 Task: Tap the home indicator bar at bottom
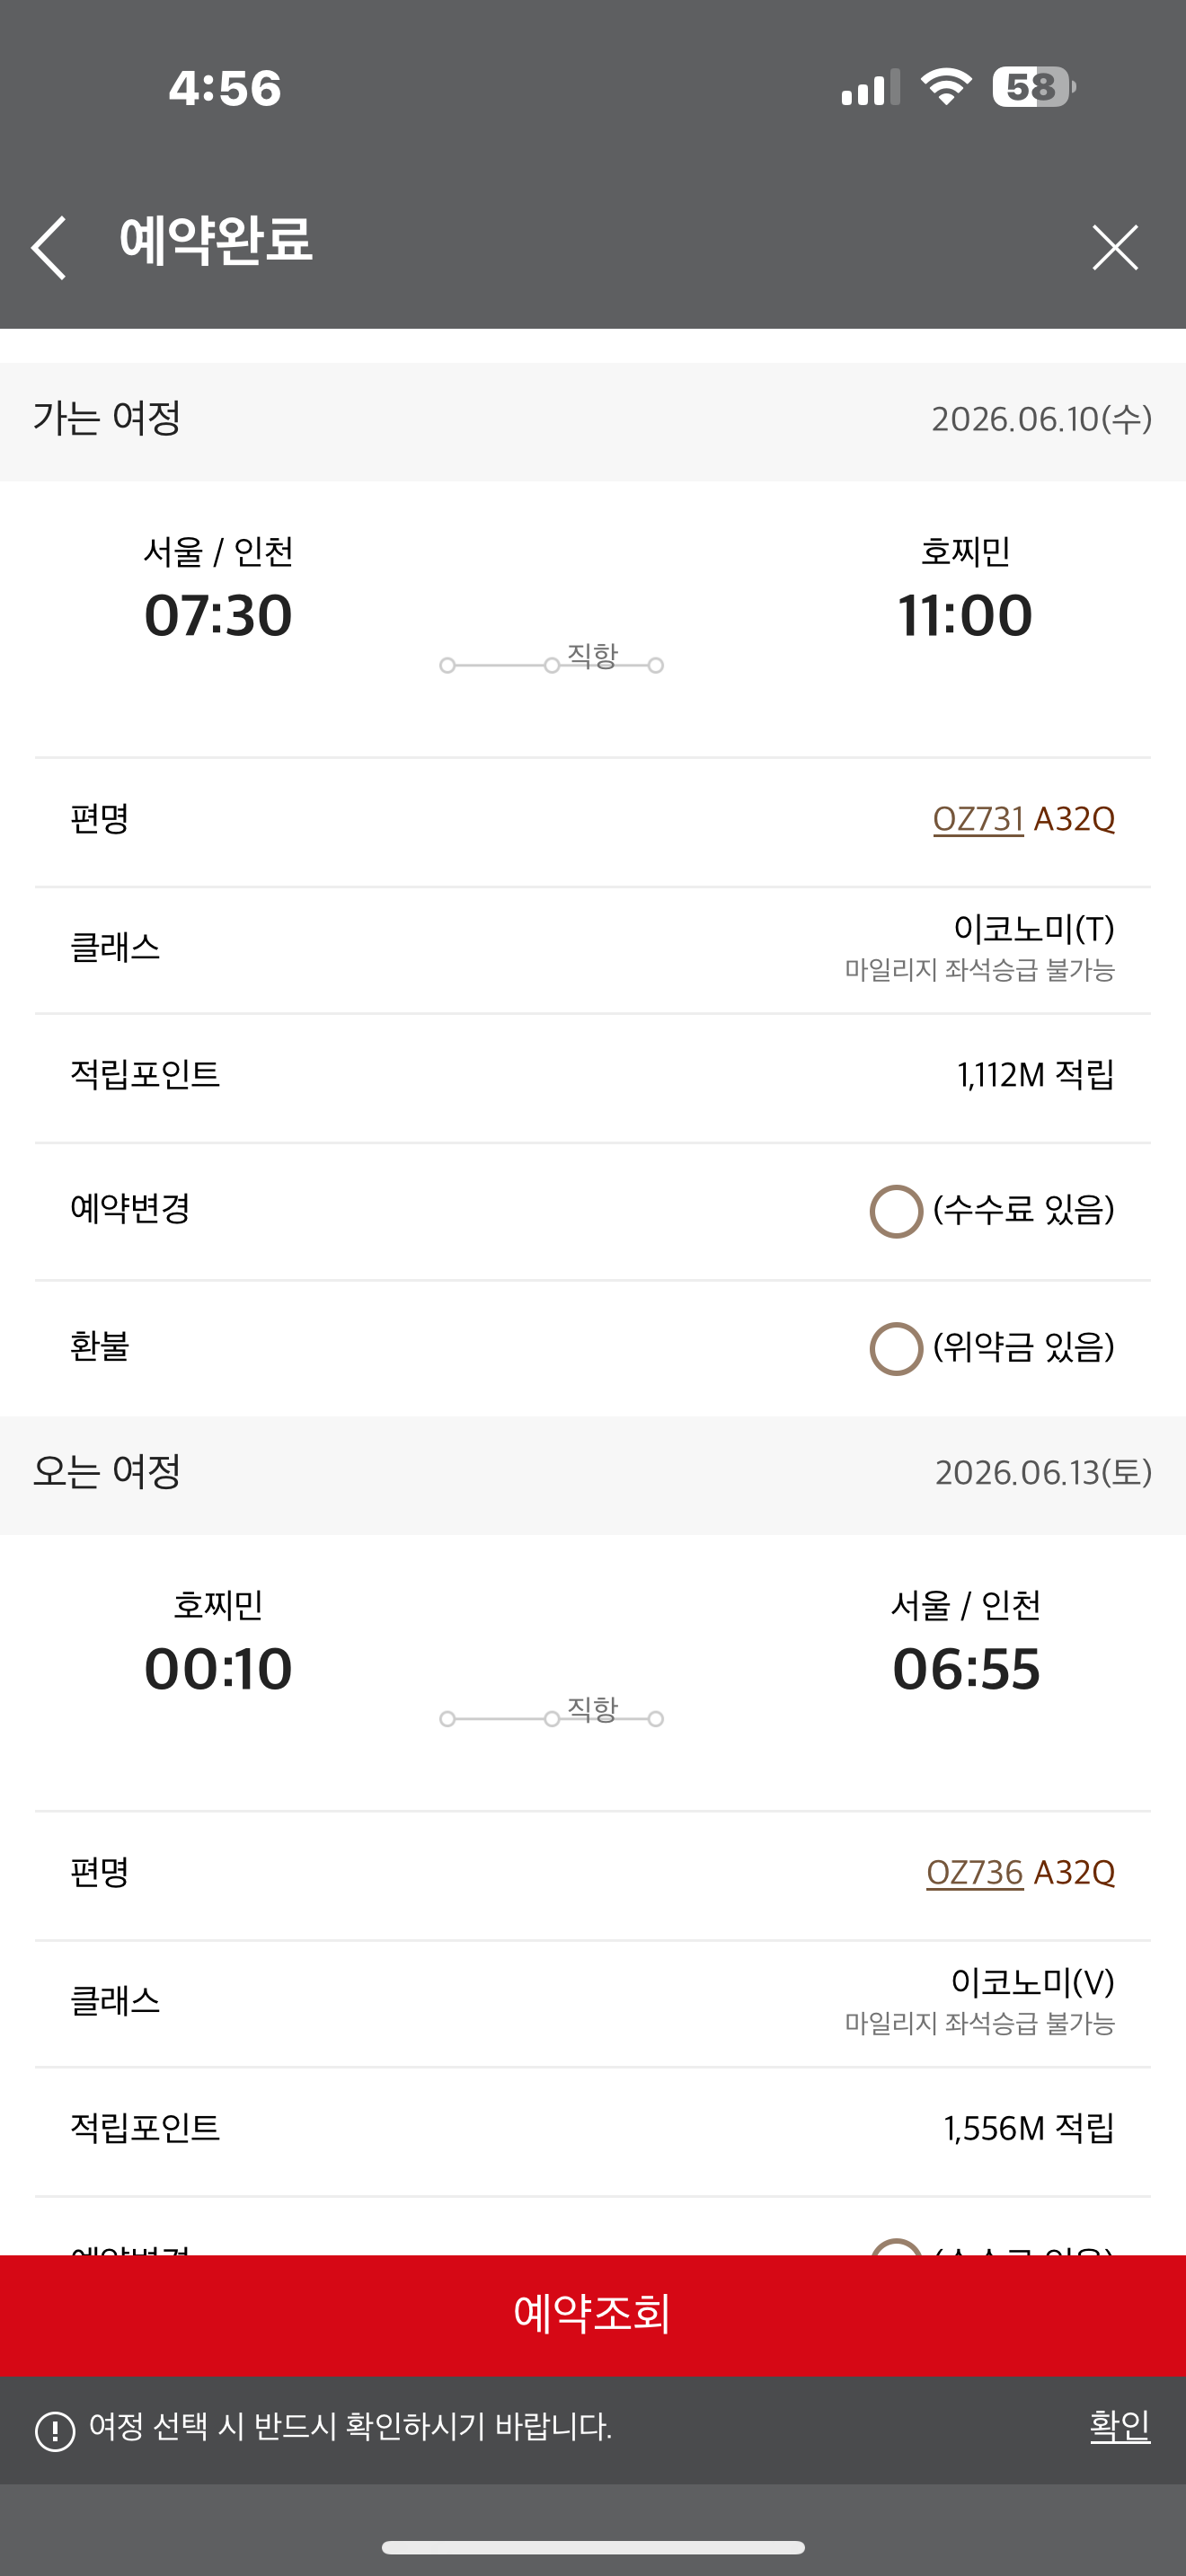[x=593, y=2547]
